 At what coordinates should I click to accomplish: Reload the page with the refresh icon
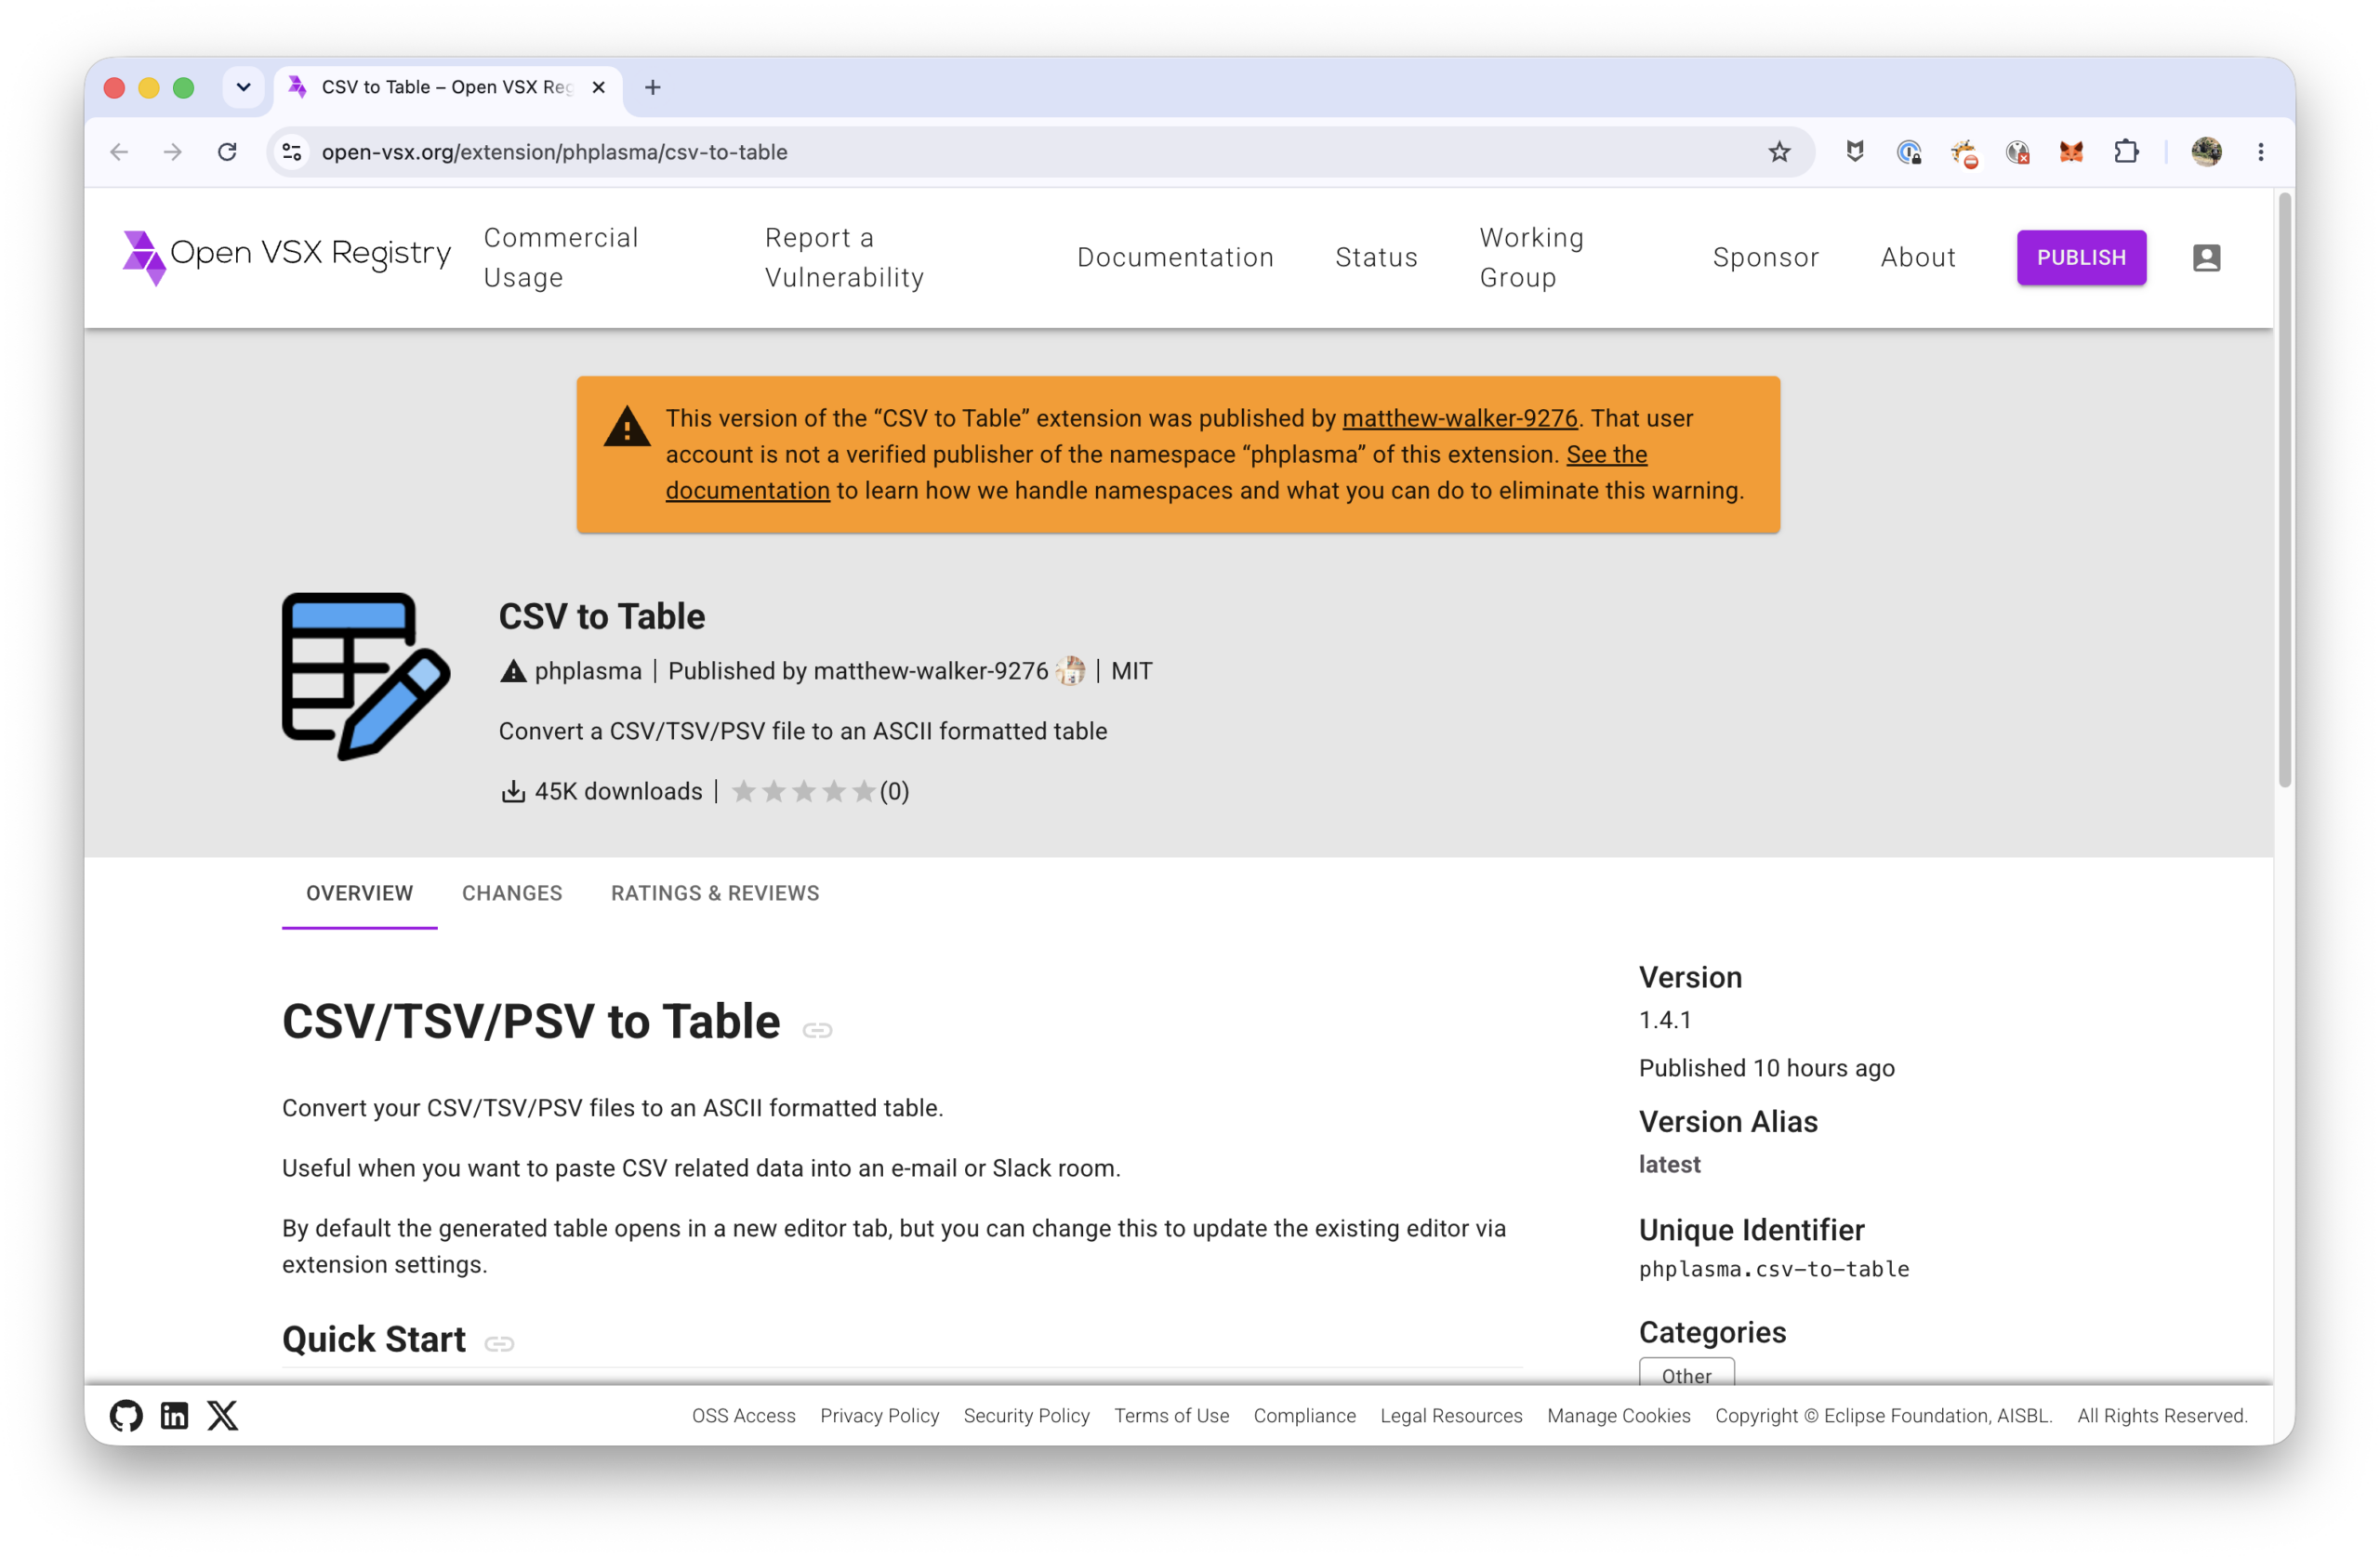(x=228, y=152)
